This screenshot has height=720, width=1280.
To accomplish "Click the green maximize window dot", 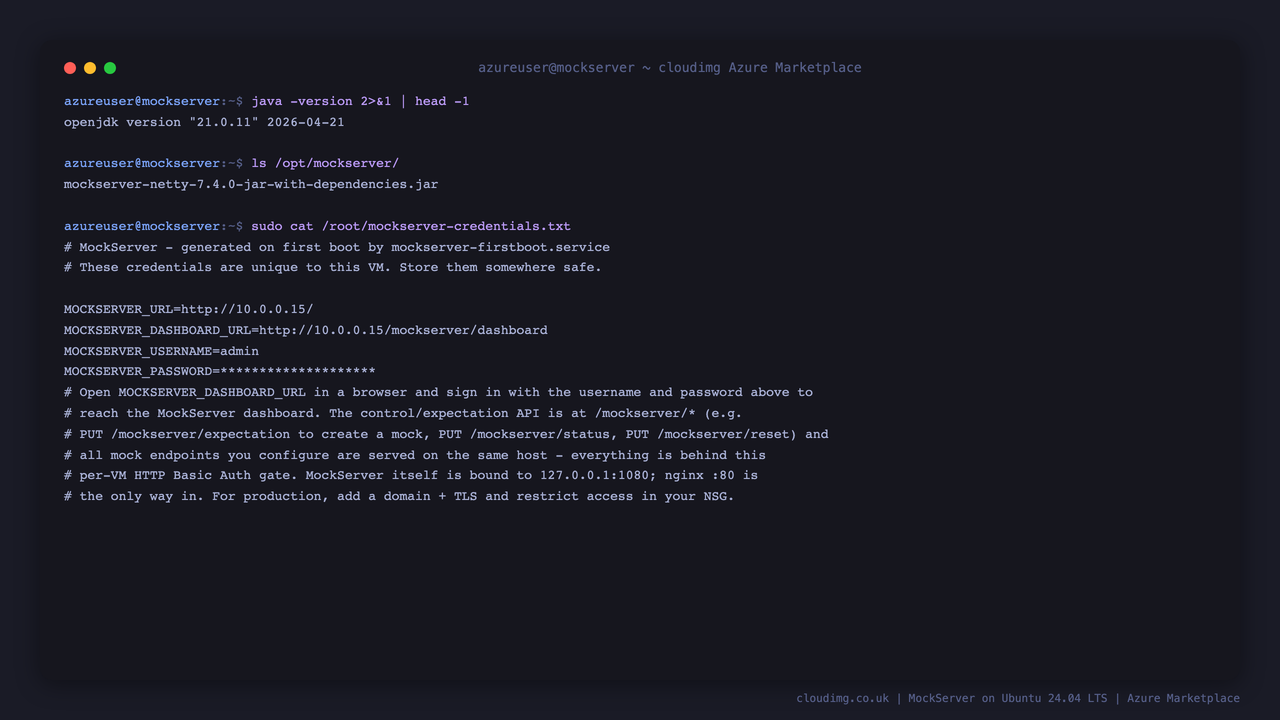I will point(110,68).
